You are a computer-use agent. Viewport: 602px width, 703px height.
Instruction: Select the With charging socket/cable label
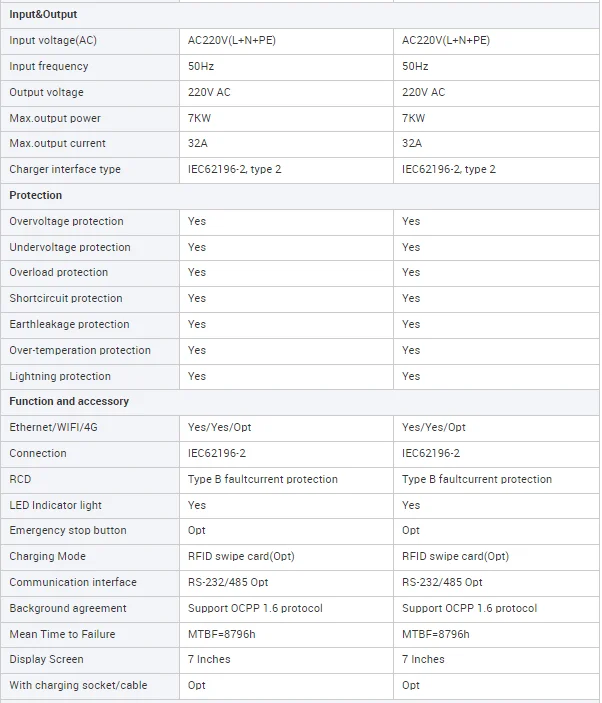pos(78,686)
